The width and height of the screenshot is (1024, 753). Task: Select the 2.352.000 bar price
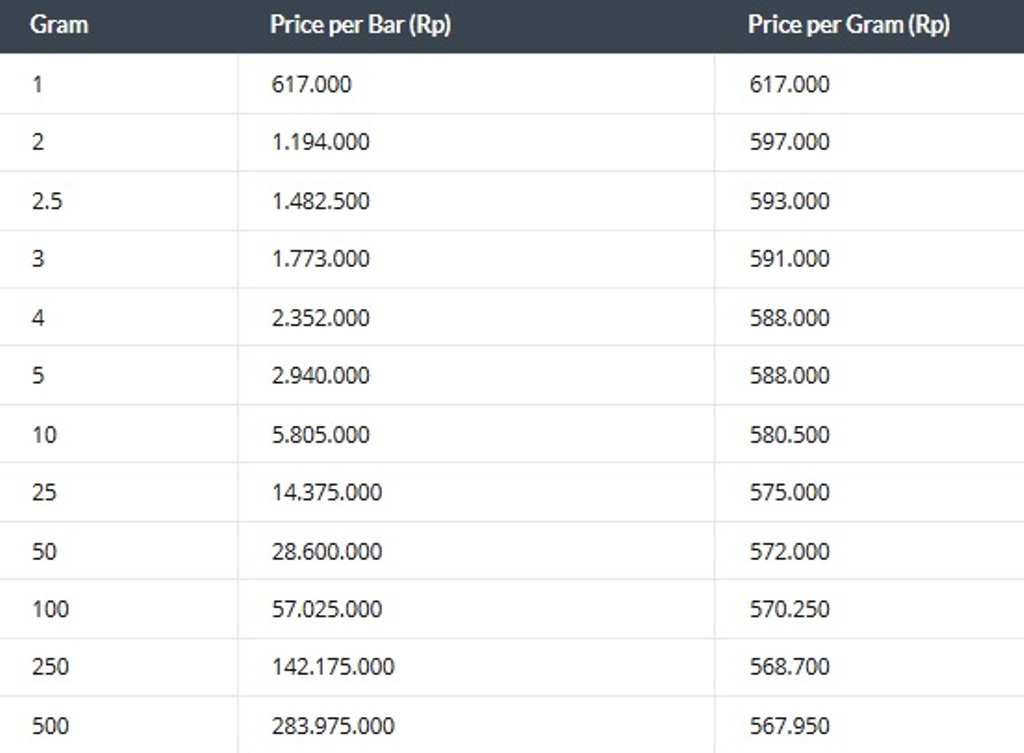coord(320,318)
